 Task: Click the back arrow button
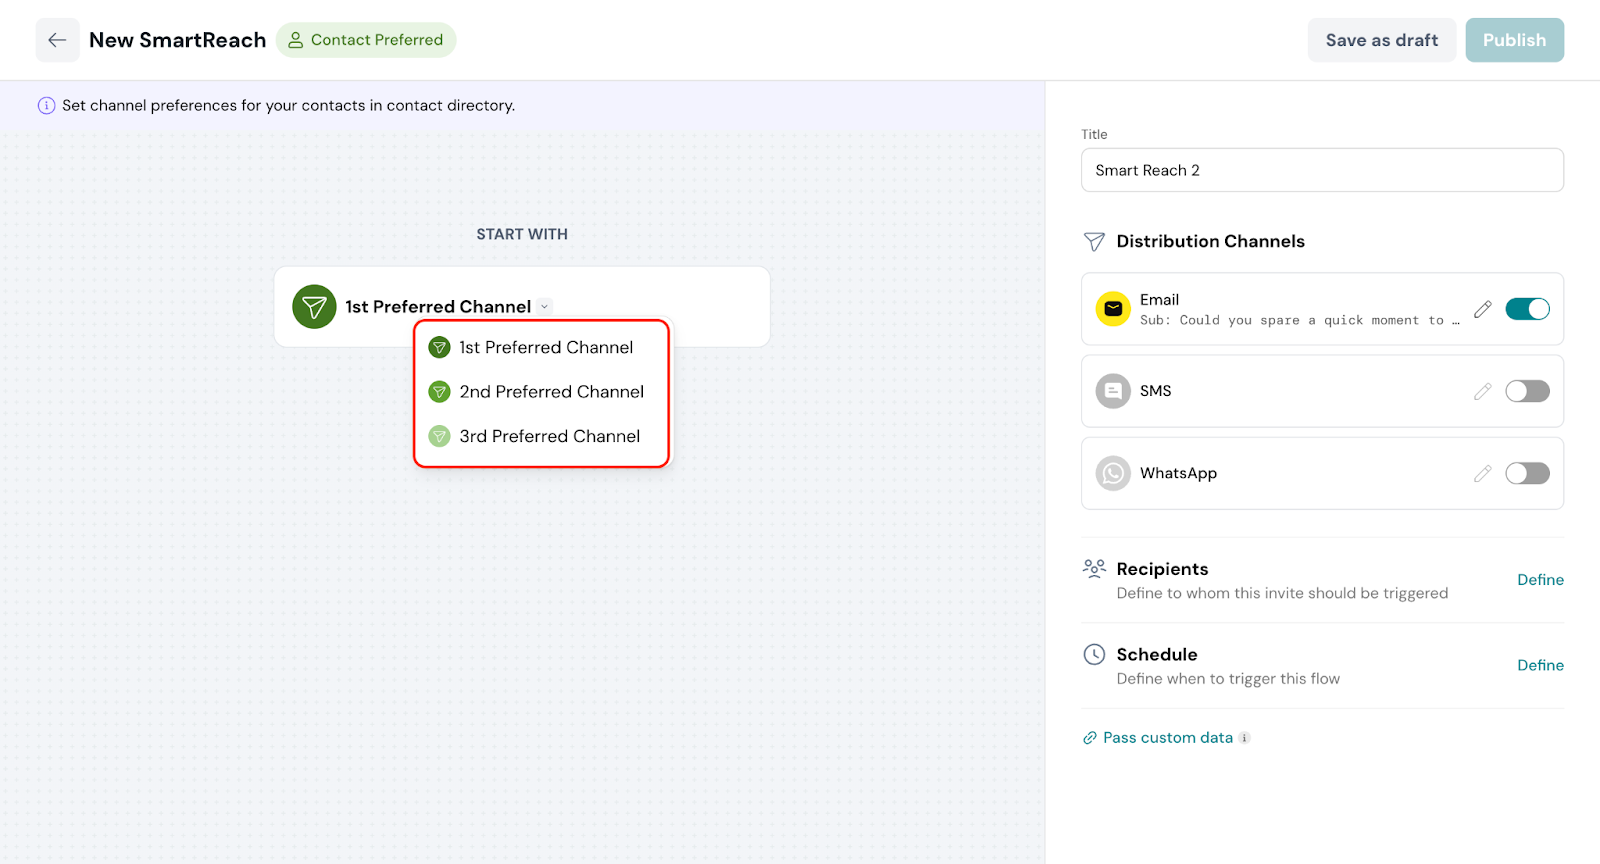(57, 40)
